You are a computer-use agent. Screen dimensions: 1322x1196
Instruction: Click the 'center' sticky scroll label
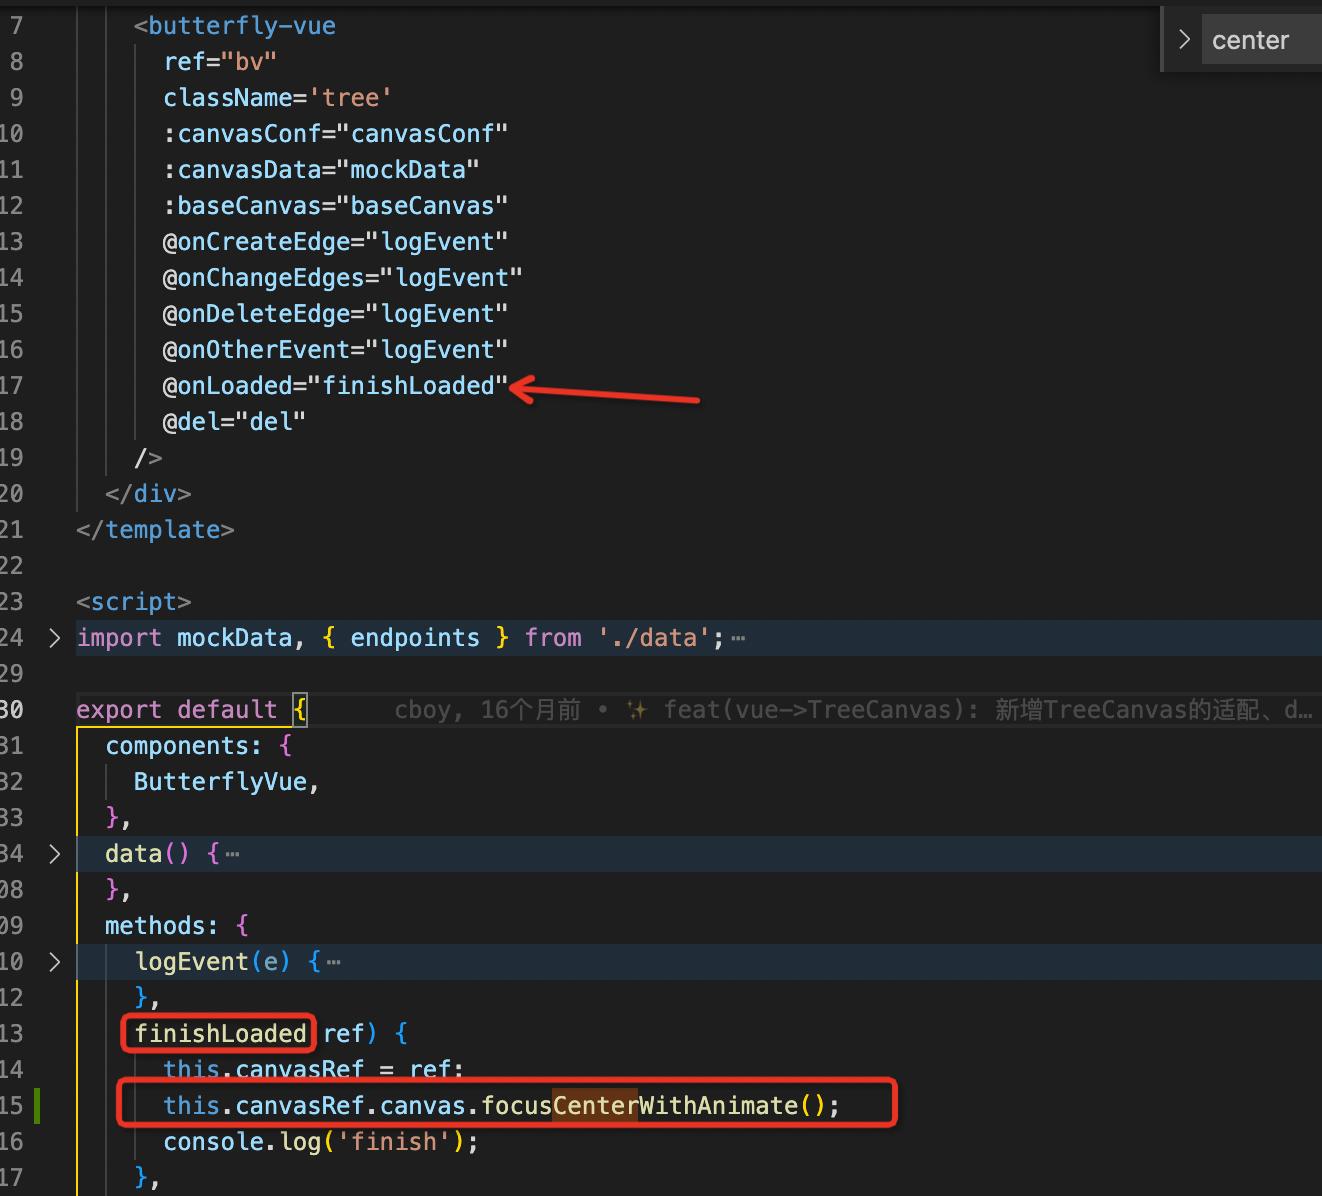pyautogui.click(x=1249, y=39)
